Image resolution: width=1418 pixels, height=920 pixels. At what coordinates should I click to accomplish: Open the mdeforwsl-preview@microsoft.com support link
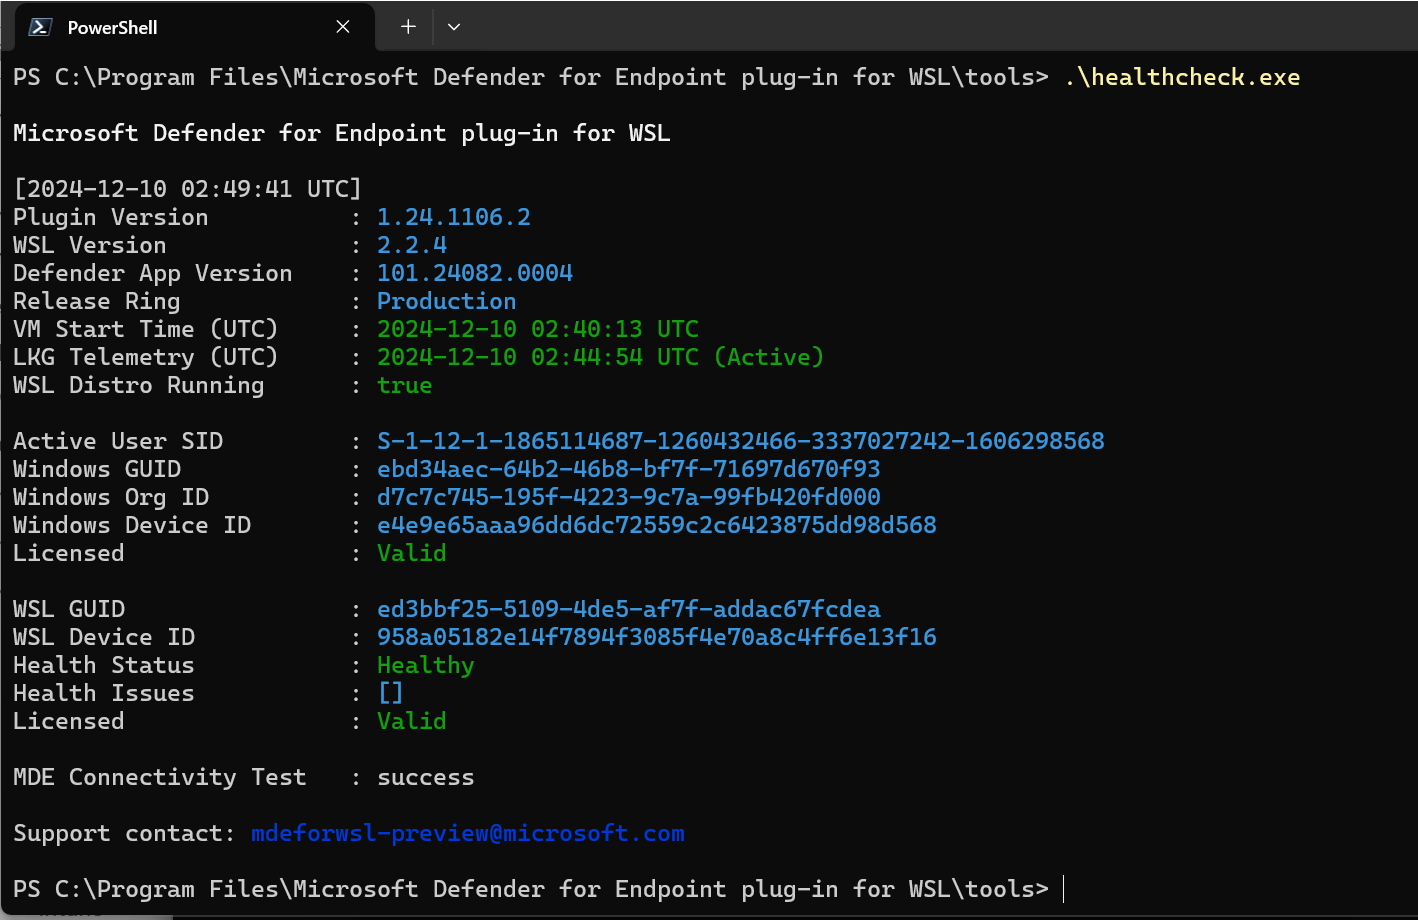click(x=468, y=833)
